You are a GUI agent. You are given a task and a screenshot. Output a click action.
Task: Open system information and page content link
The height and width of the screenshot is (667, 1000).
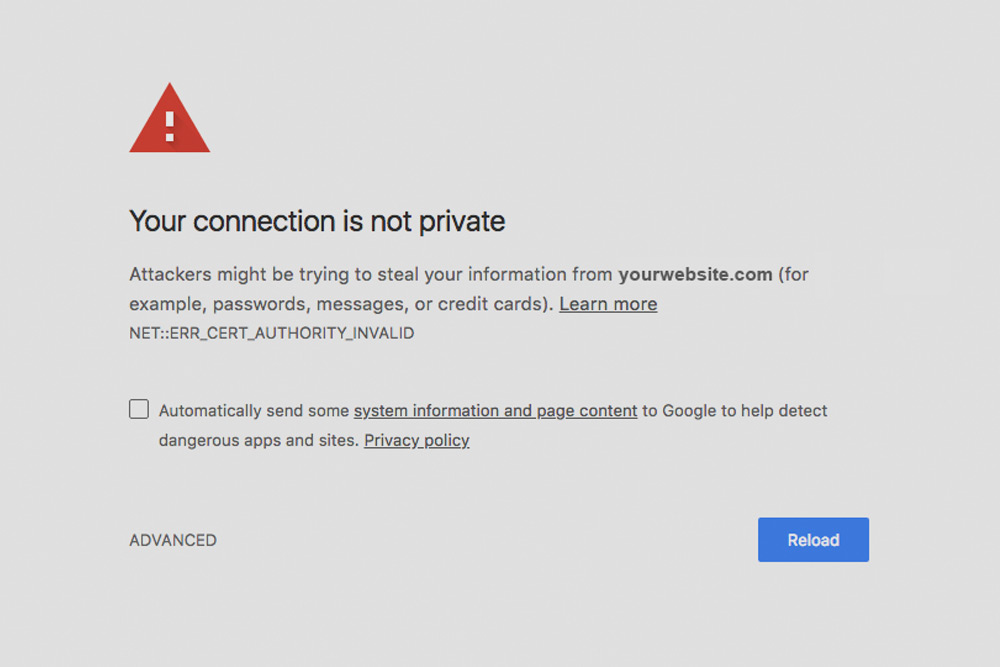pyautogui.click(x=496, y=411)
